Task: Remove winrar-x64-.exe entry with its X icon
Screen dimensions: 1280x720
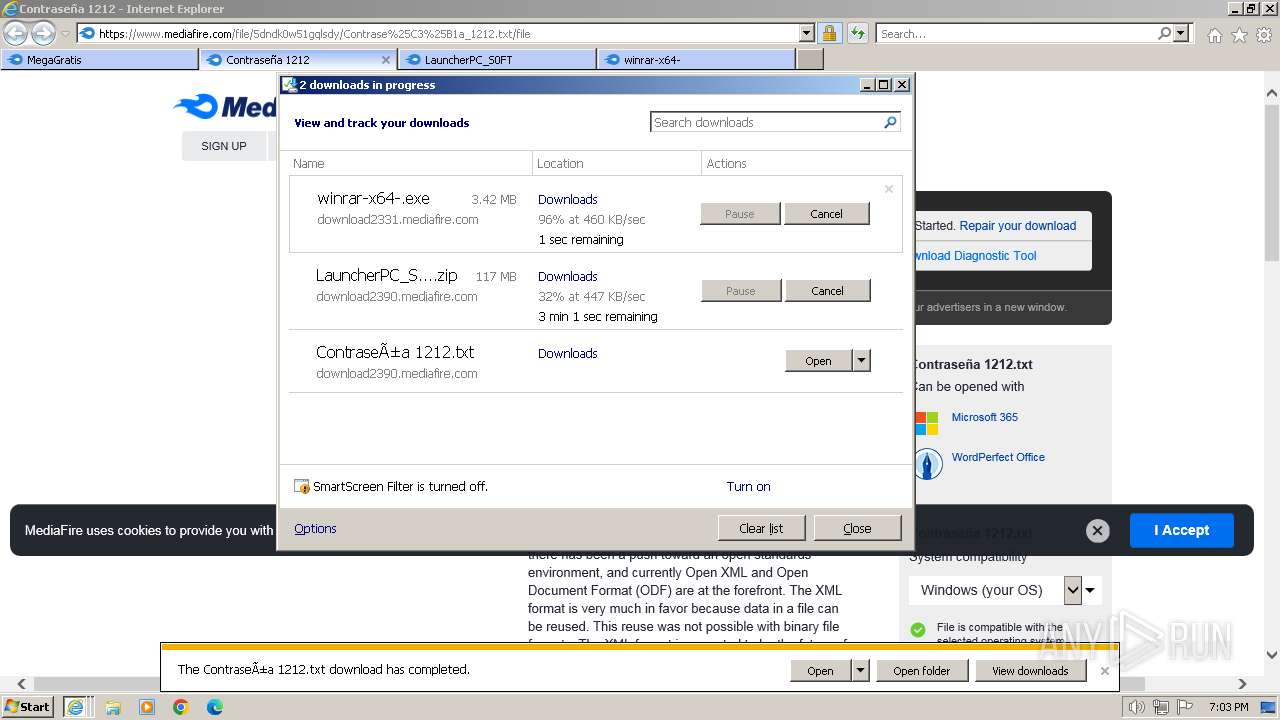Action: (x=888, y=189)
